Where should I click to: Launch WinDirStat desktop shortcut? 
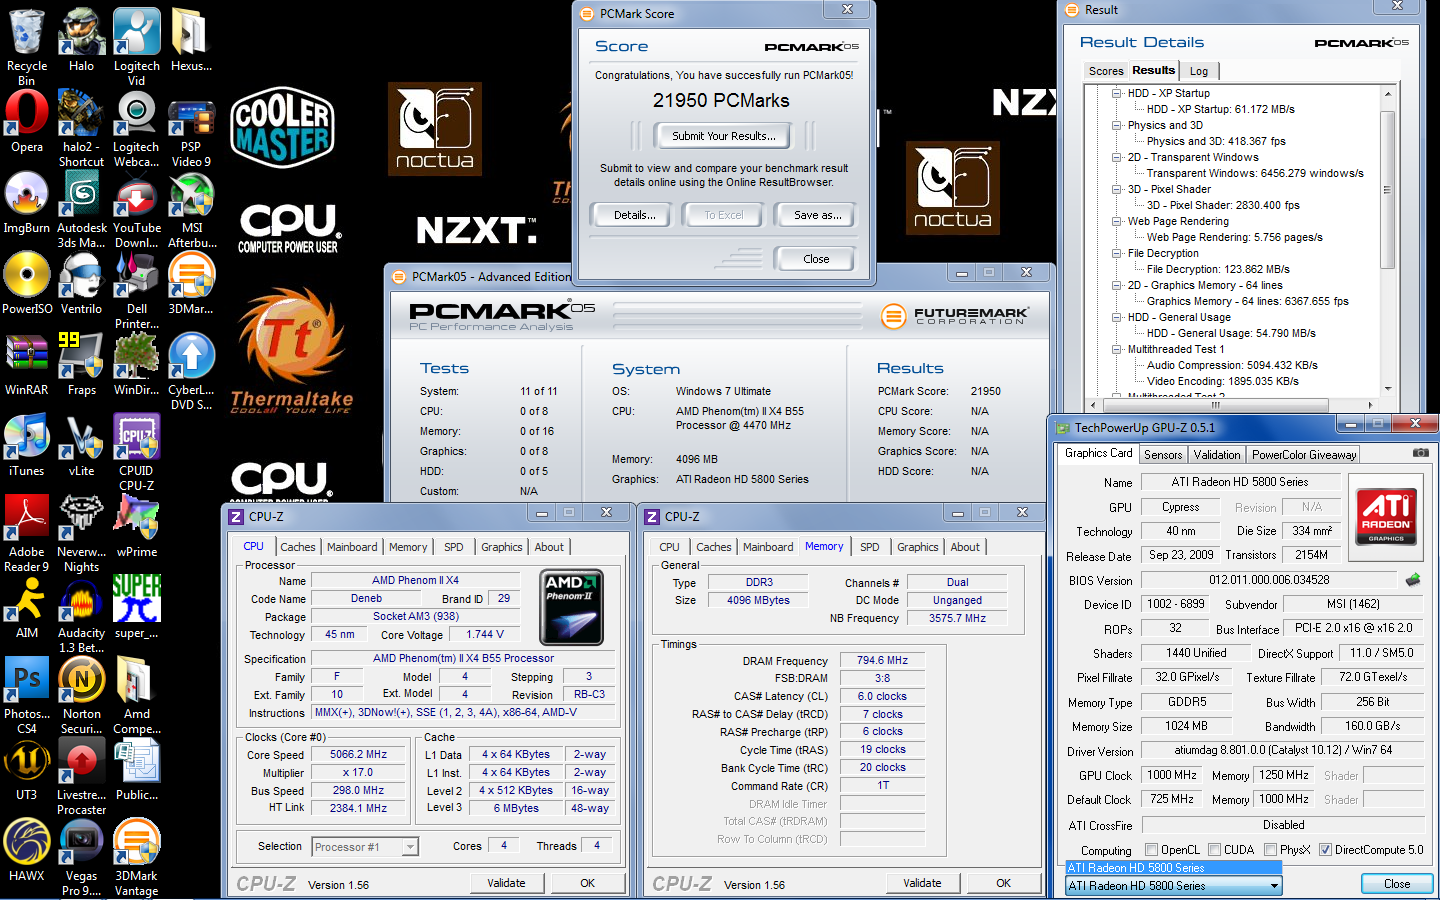coord(136,364)
